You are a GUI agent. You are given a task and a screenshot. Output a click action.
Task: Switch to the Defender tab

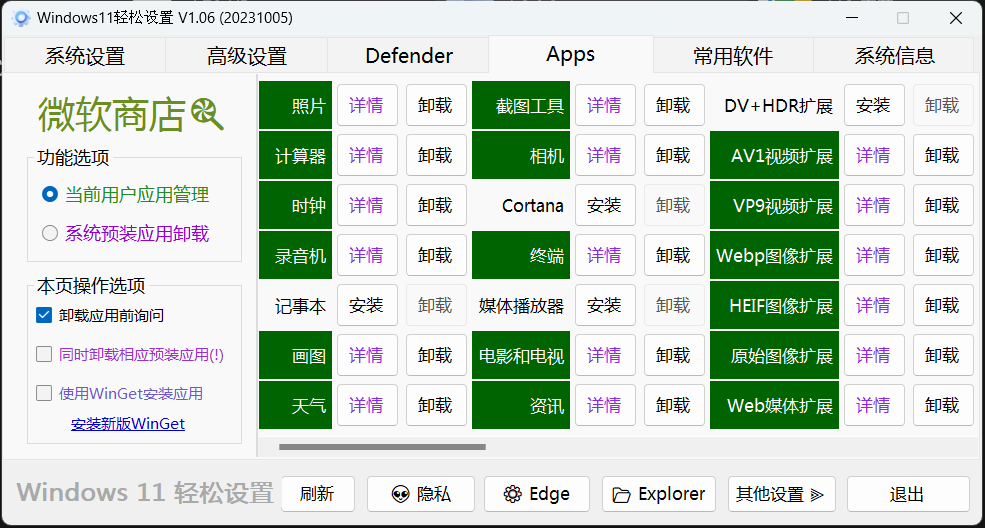click(x=409, y=56)
